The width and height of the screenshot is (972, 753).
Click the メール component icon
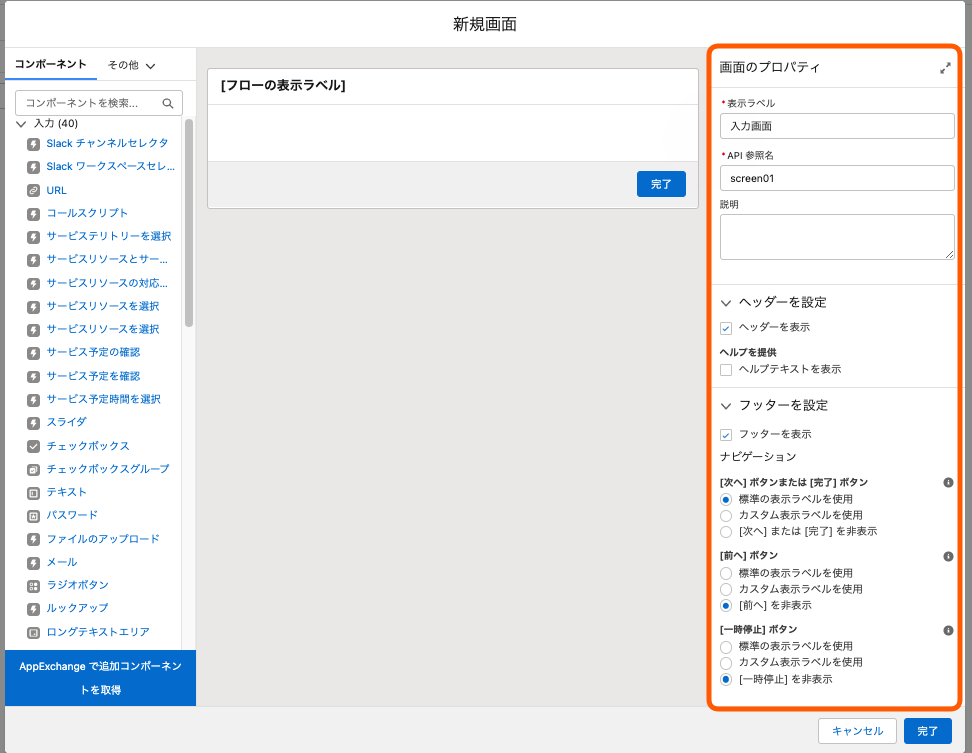(33, 563)
